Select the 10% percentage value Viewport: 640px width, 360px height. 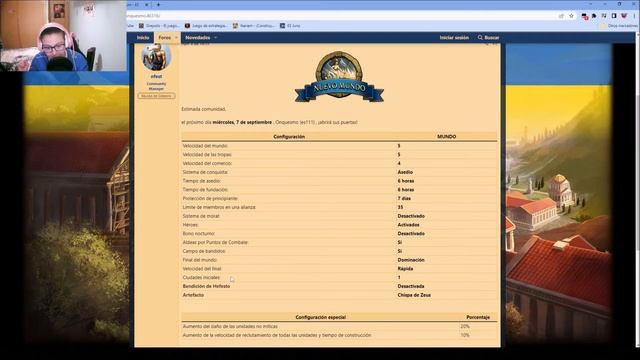pyautogui.click(x=465, y=335)
